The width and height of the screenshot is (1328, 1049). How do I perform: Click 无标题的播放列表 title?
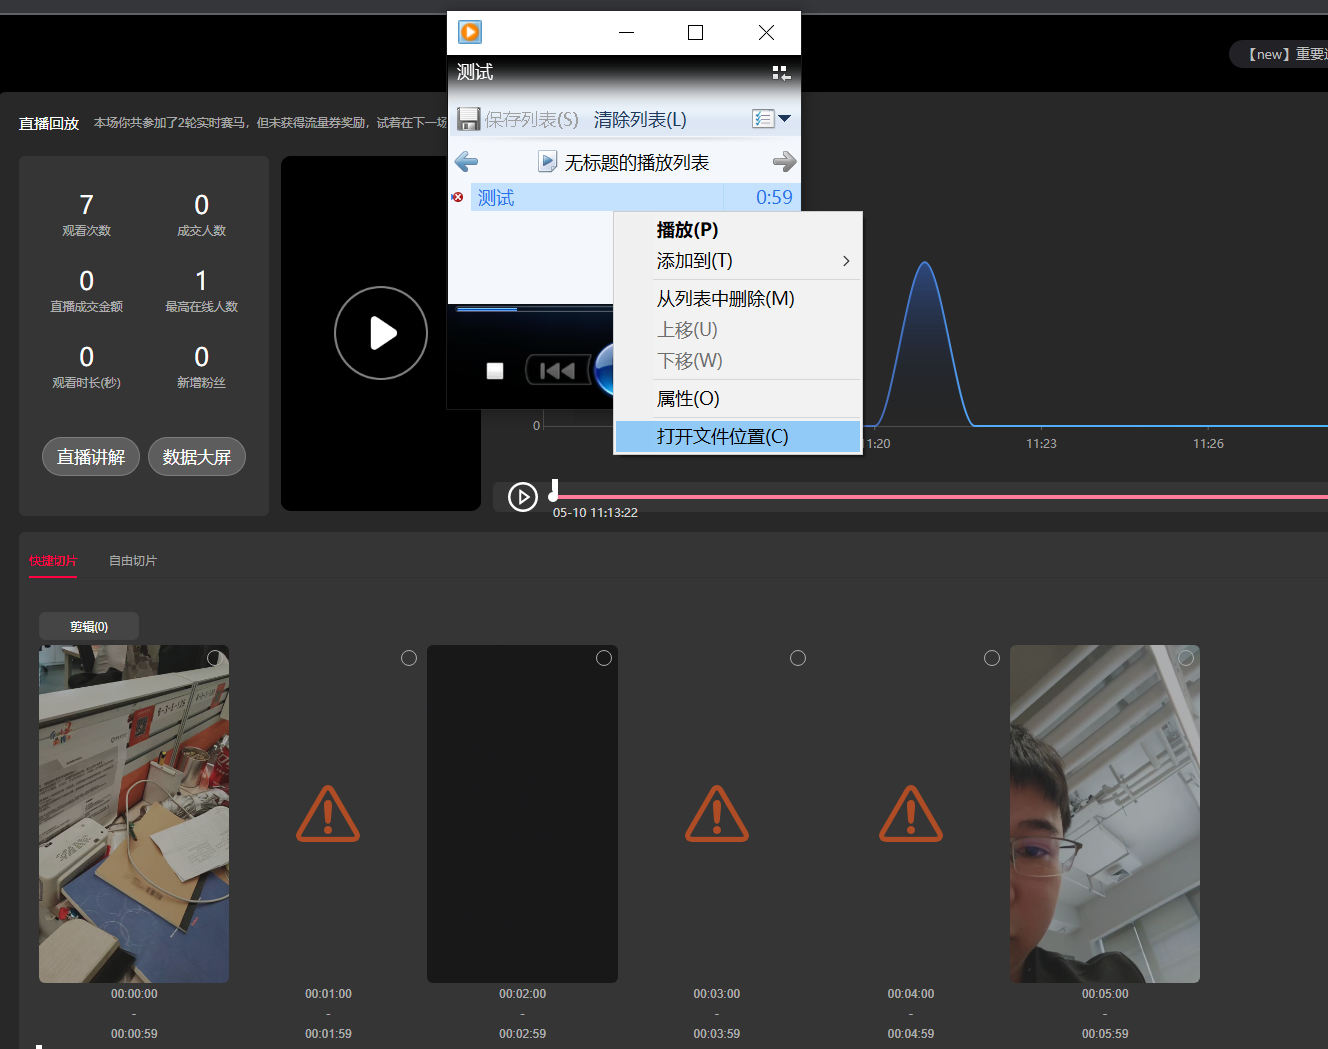637,162
